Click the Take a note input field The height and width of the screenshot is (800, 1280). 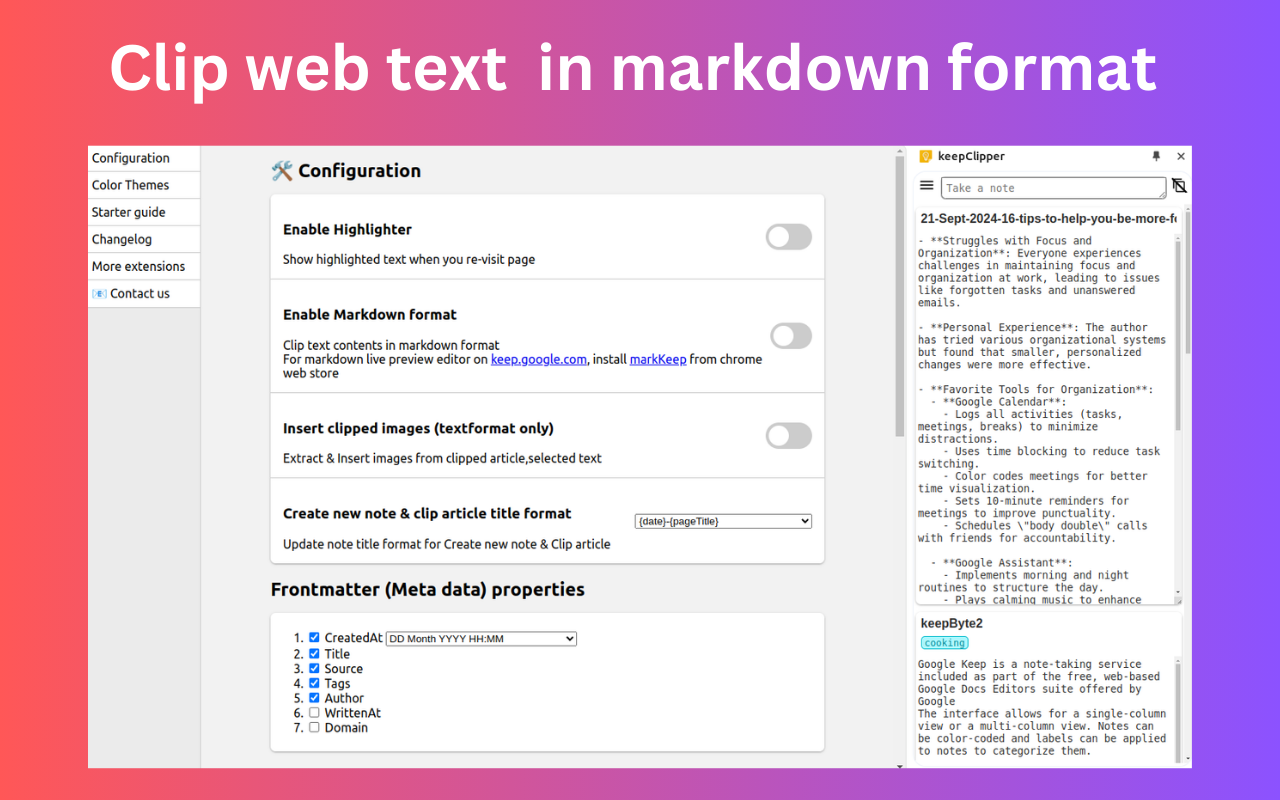pyautogui.click(x=1052, y=187)
